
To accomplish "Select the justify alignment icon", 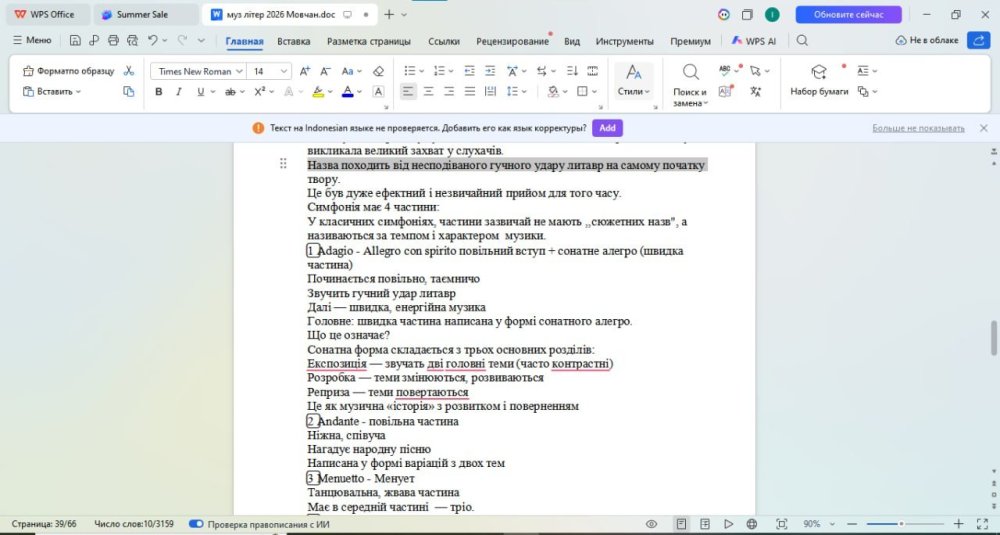I will point(469,92).
